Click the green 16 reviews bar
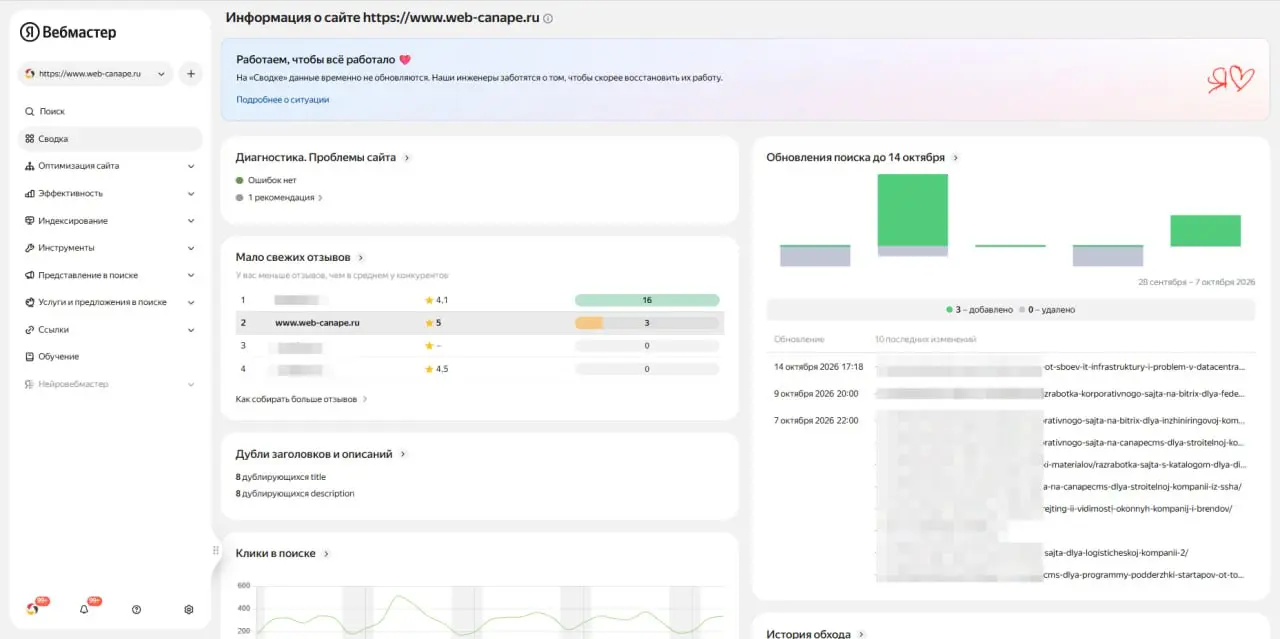This screenshot has height=639, width=1280. tap(647, 300)
